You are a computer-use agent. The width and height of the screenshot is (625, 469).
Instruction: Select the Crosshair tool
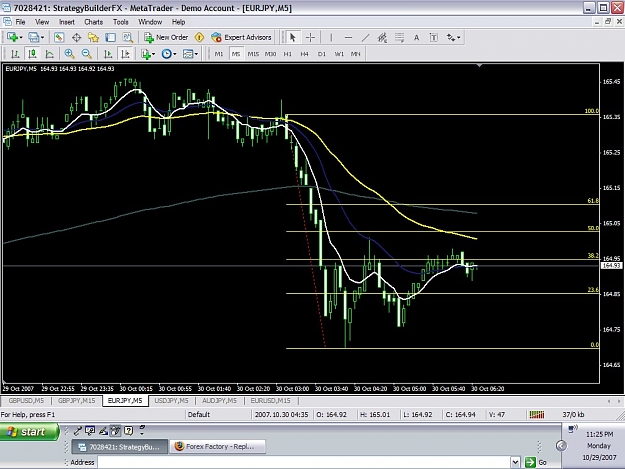(x=310, y=37)
